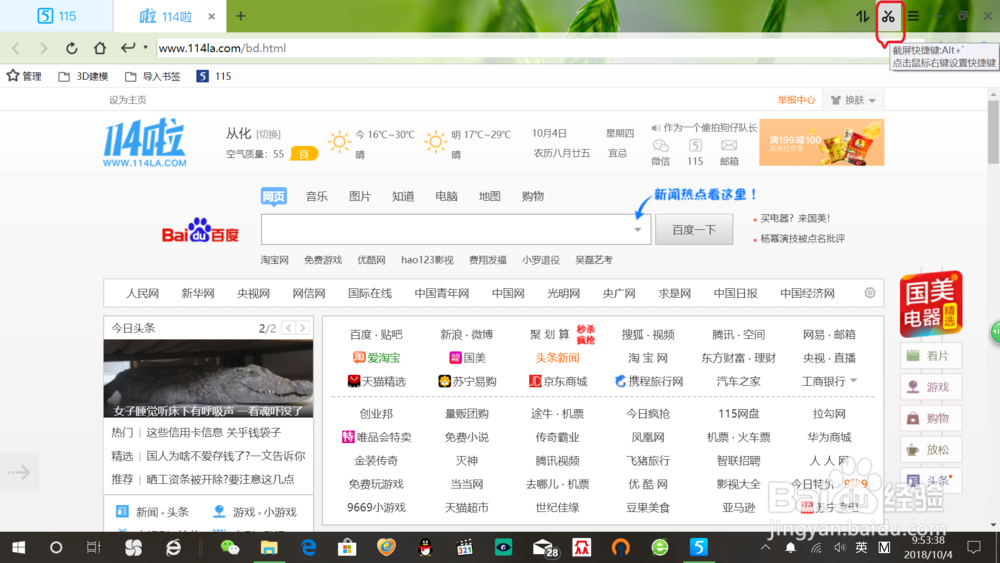The image size is (1000, 563).
Task: Open the 携程旅行网 link
Action: click(x=649, y=381)
